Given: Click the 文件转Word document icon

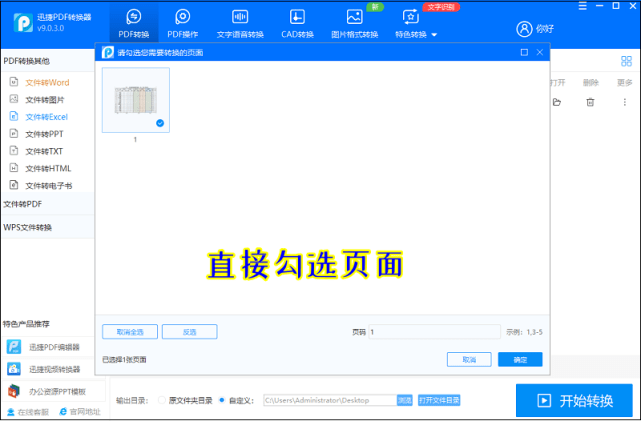Looking at the screenshot, I should [x=14, y=82].
